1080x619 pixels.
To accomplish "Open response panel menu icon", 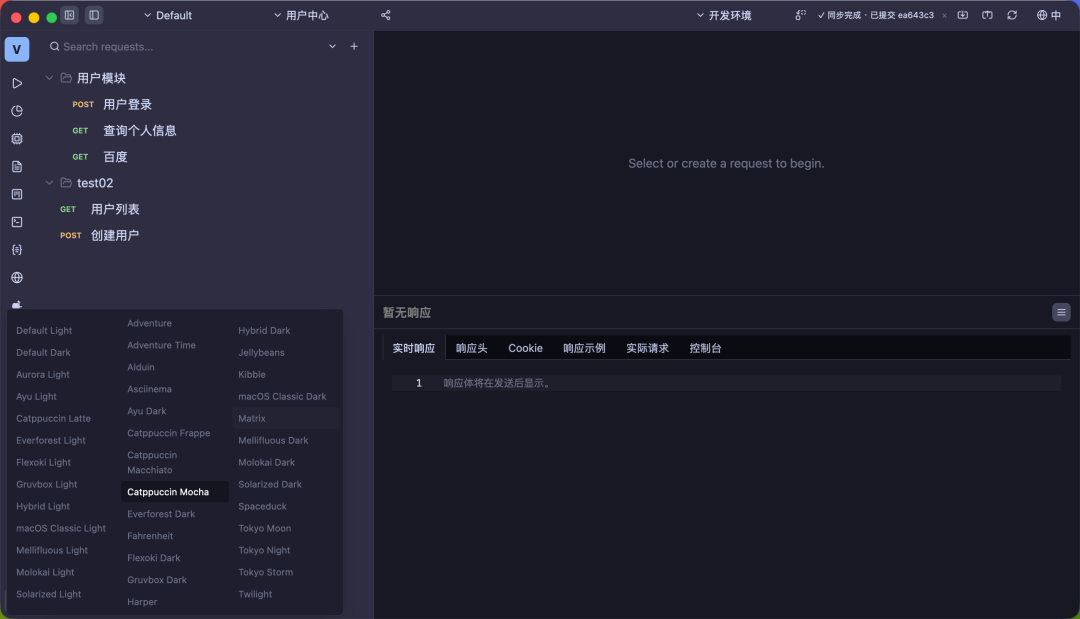I will (x=1061, y=313).
